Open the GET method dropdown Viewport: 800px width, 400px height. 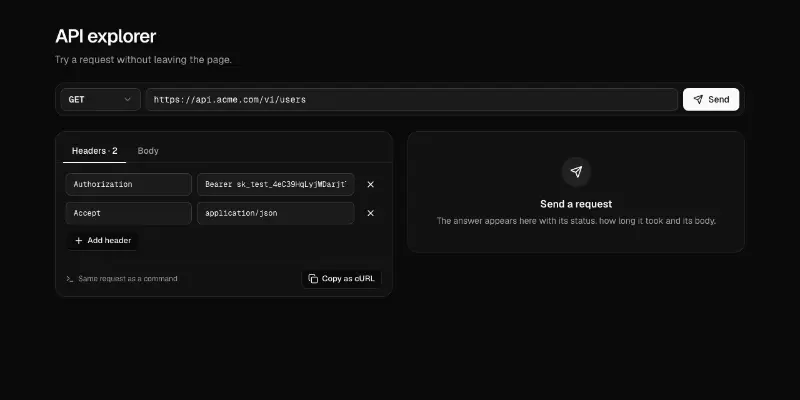(x=101, y=99)
